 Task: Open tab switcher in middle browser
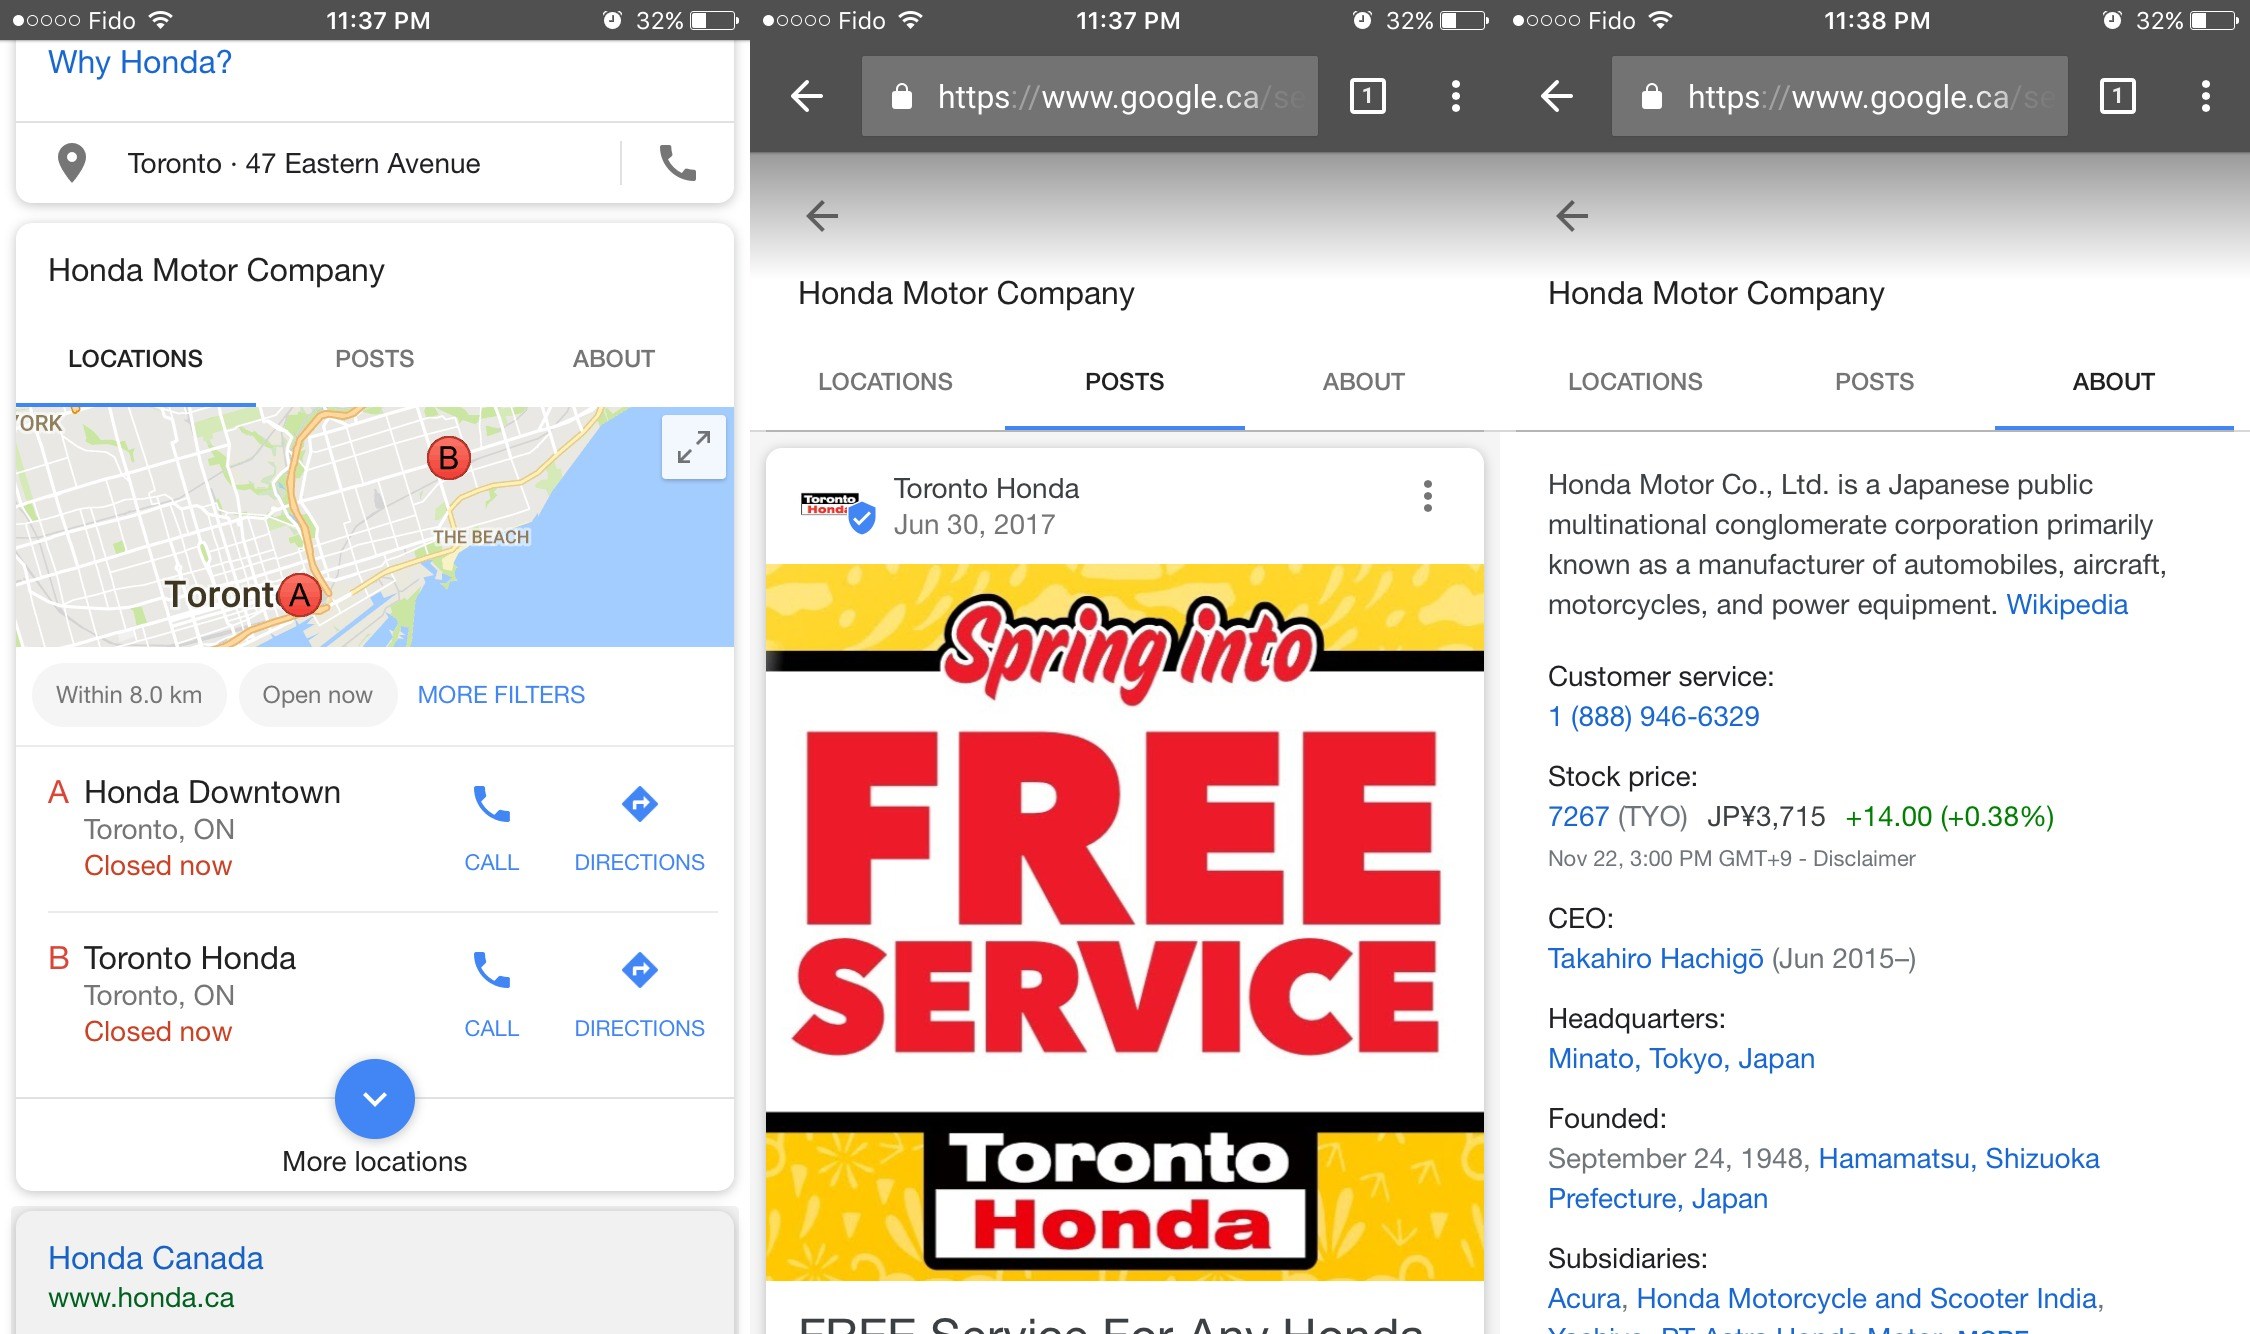[1367, 96]
